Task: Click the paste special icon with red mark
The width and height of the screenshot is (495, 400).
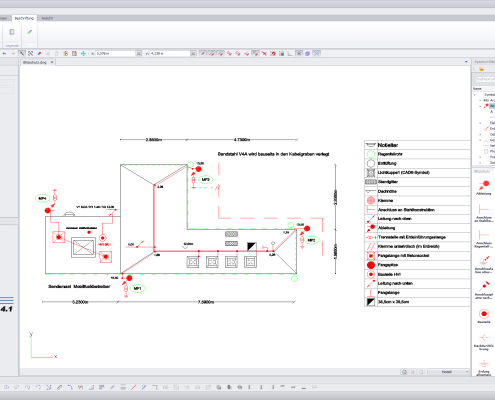Action: click(x=74, y=53)
